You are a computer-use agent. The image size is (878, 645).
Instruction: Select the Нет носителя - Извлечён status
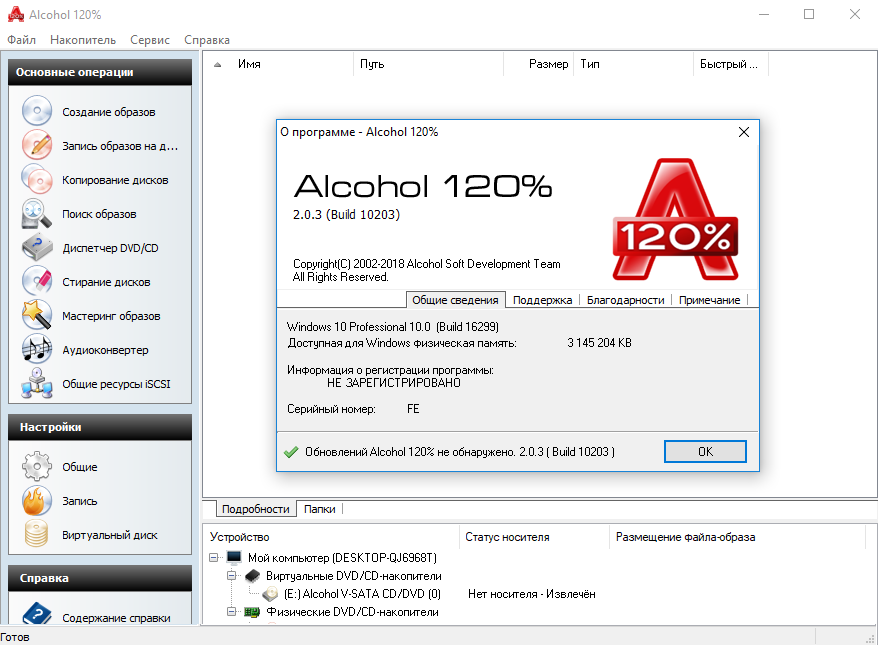pyautogui.click(x=531, y=593)
